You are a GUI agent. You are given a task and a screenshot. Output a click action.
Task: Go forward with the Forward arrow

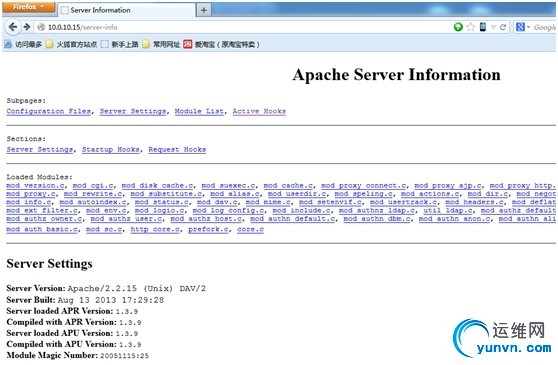pos(27,27)
